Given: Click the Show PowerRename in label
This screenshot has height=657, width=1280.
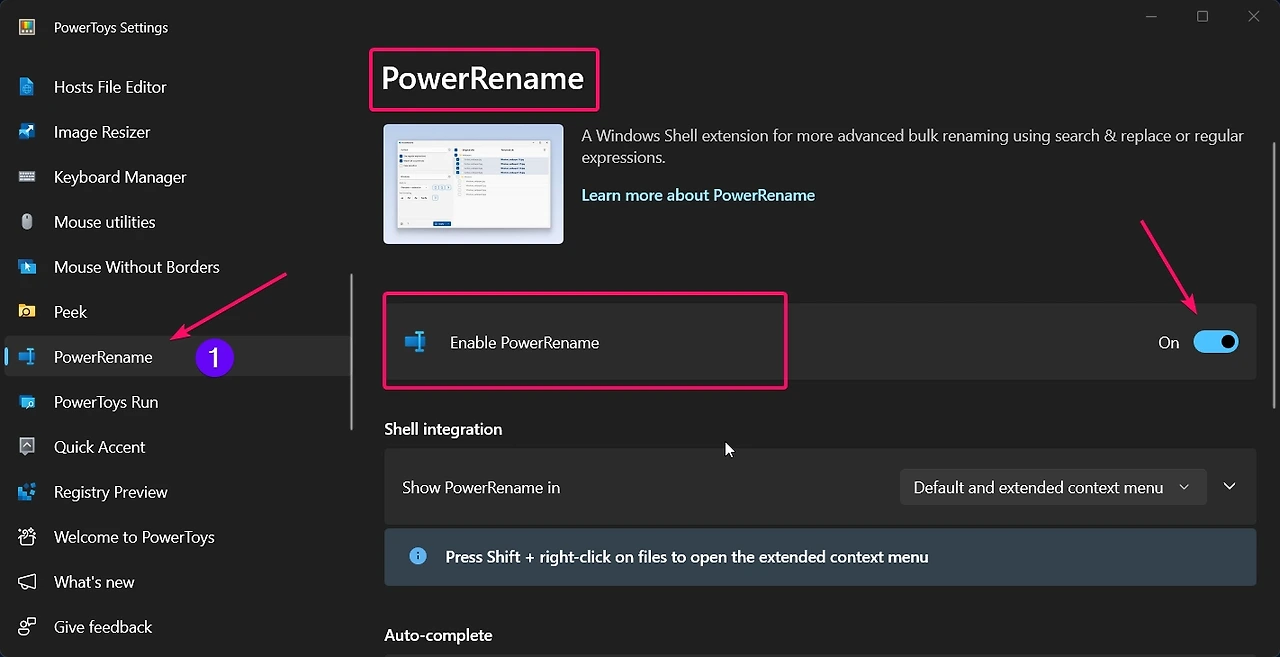Looking at the screenshot, I should pos(481,487).
